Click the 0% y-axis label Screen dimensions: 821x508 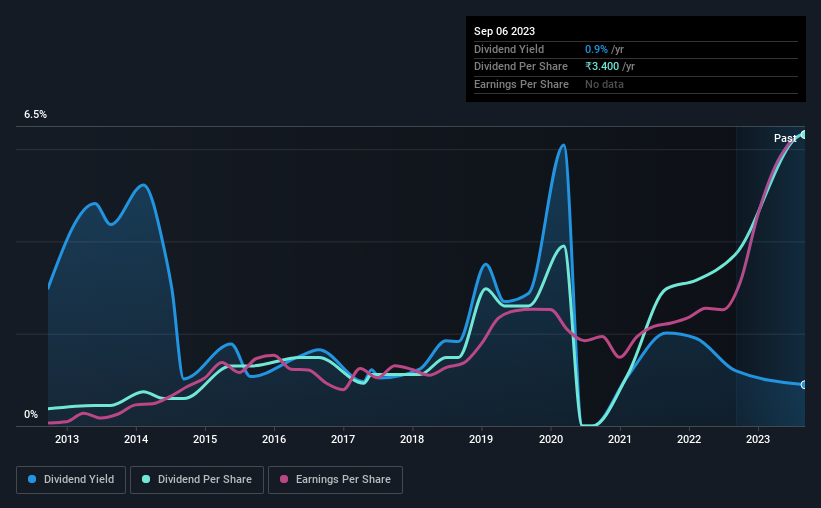31,414
